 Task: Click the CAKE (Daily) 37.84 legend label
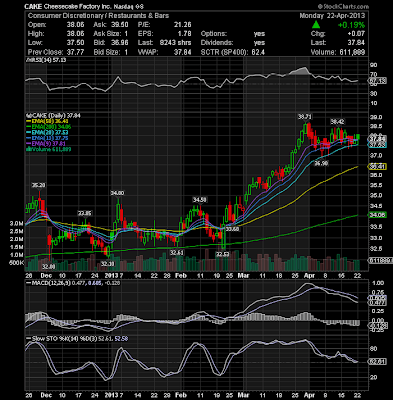(55, 115)
